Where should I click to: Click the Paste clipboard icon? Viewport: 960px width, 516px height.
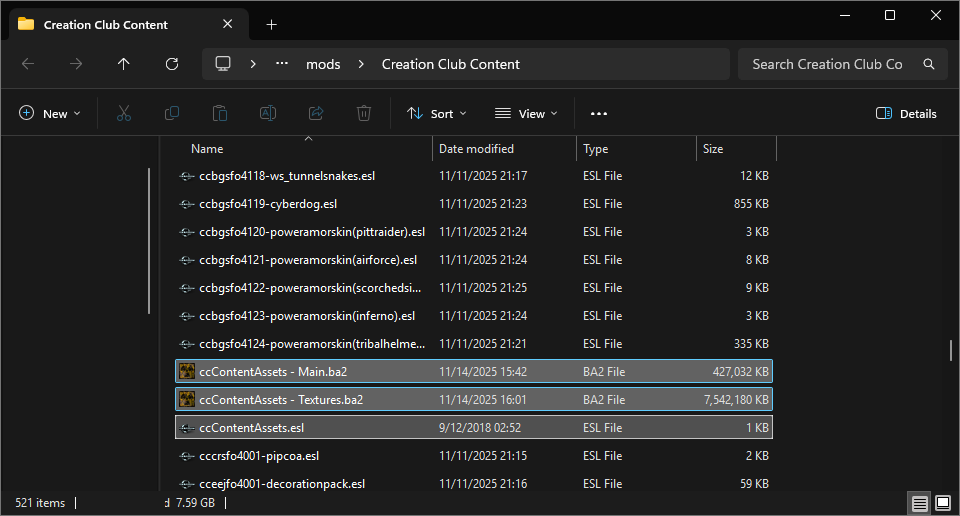click(220, 114)
